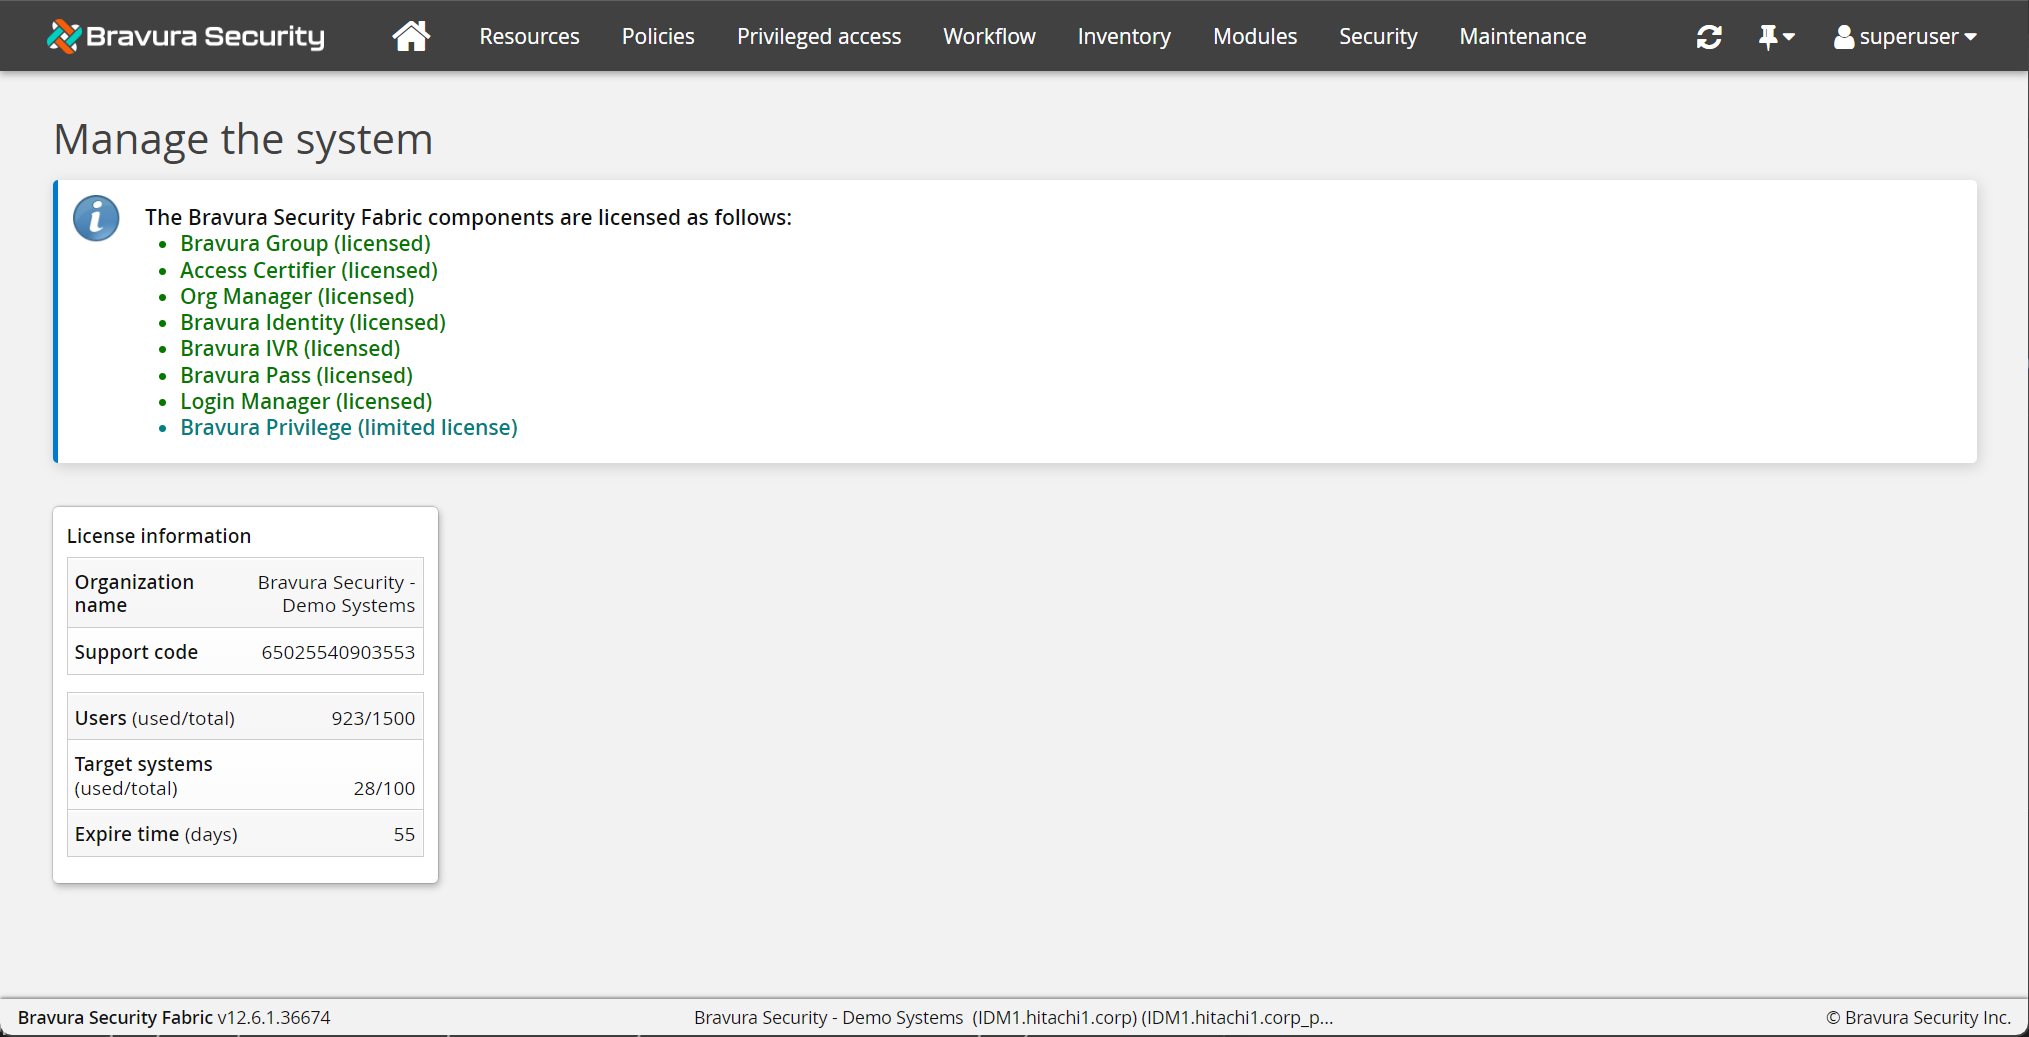Screen dimensions: 2029x1037
Task: Click the info icon beside the license notice
Action: [x=96, y=218]
